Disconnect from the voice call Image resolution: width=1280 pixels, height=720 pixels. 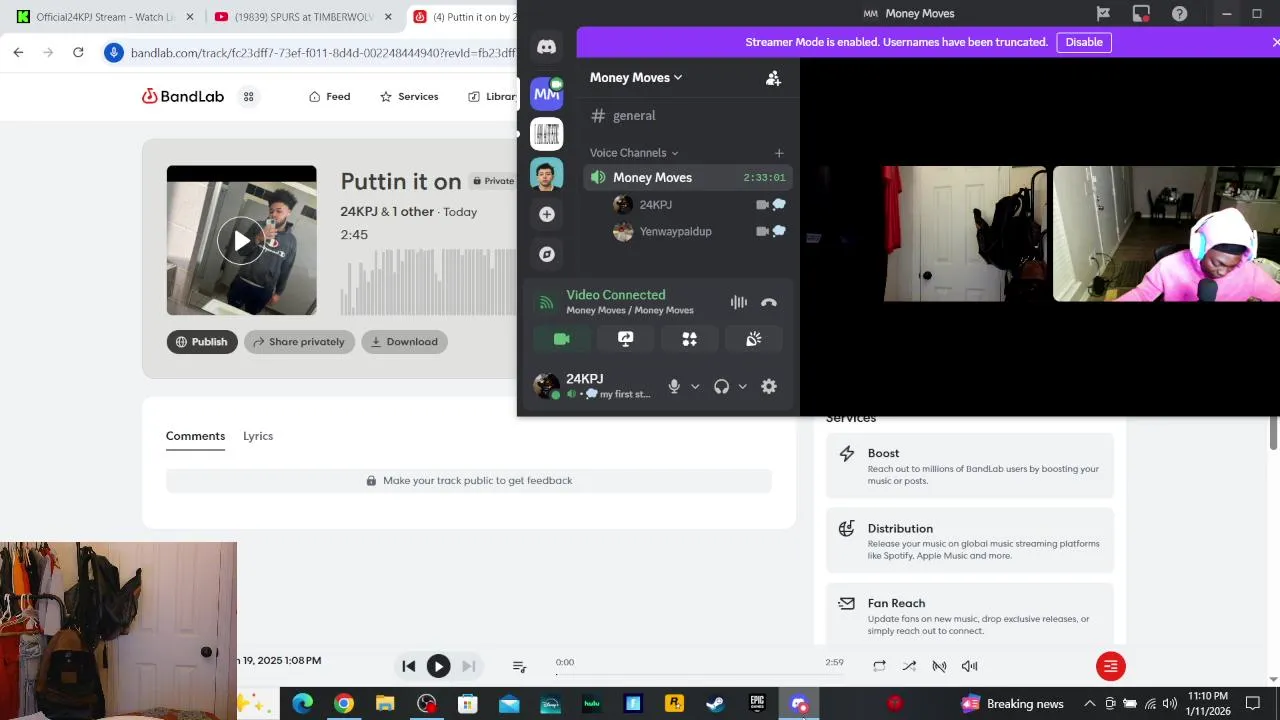tap(768, 302)
